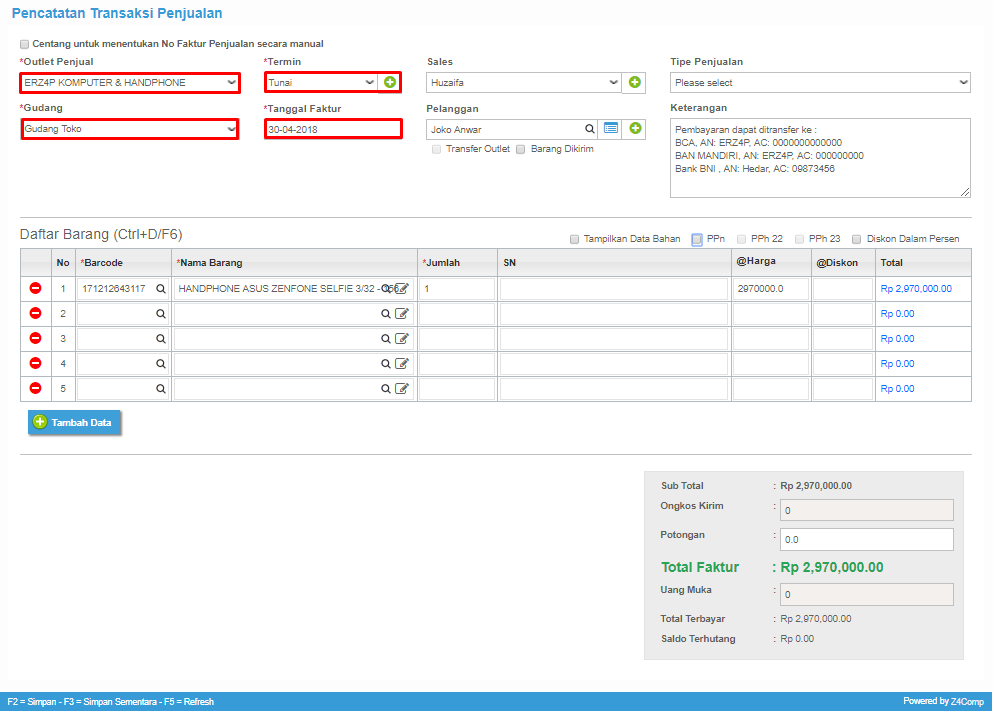
Task: Edit the item in row 3 via pencil icon
Action: [x=402, y=338]
